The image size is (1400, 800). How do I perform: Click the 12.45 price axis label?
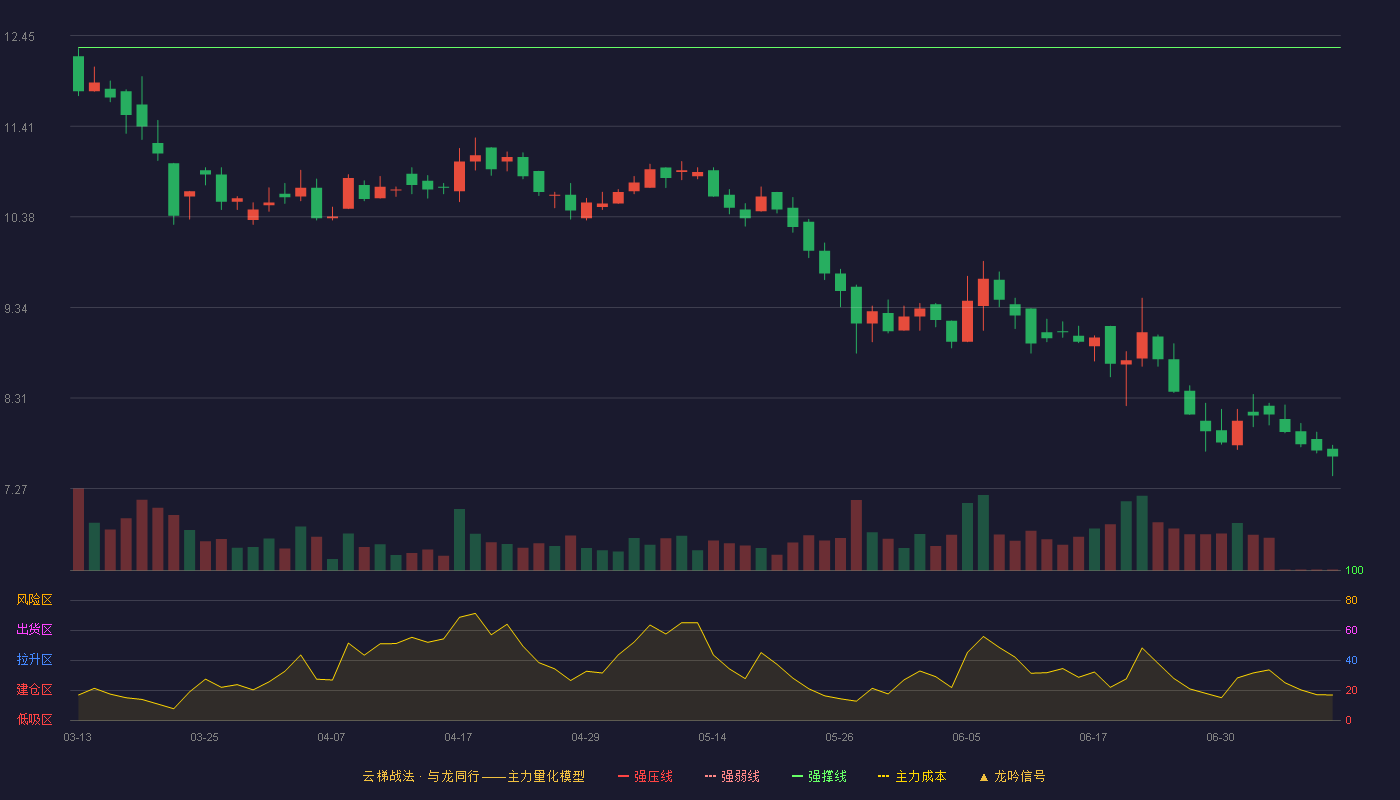click(19, 37)
